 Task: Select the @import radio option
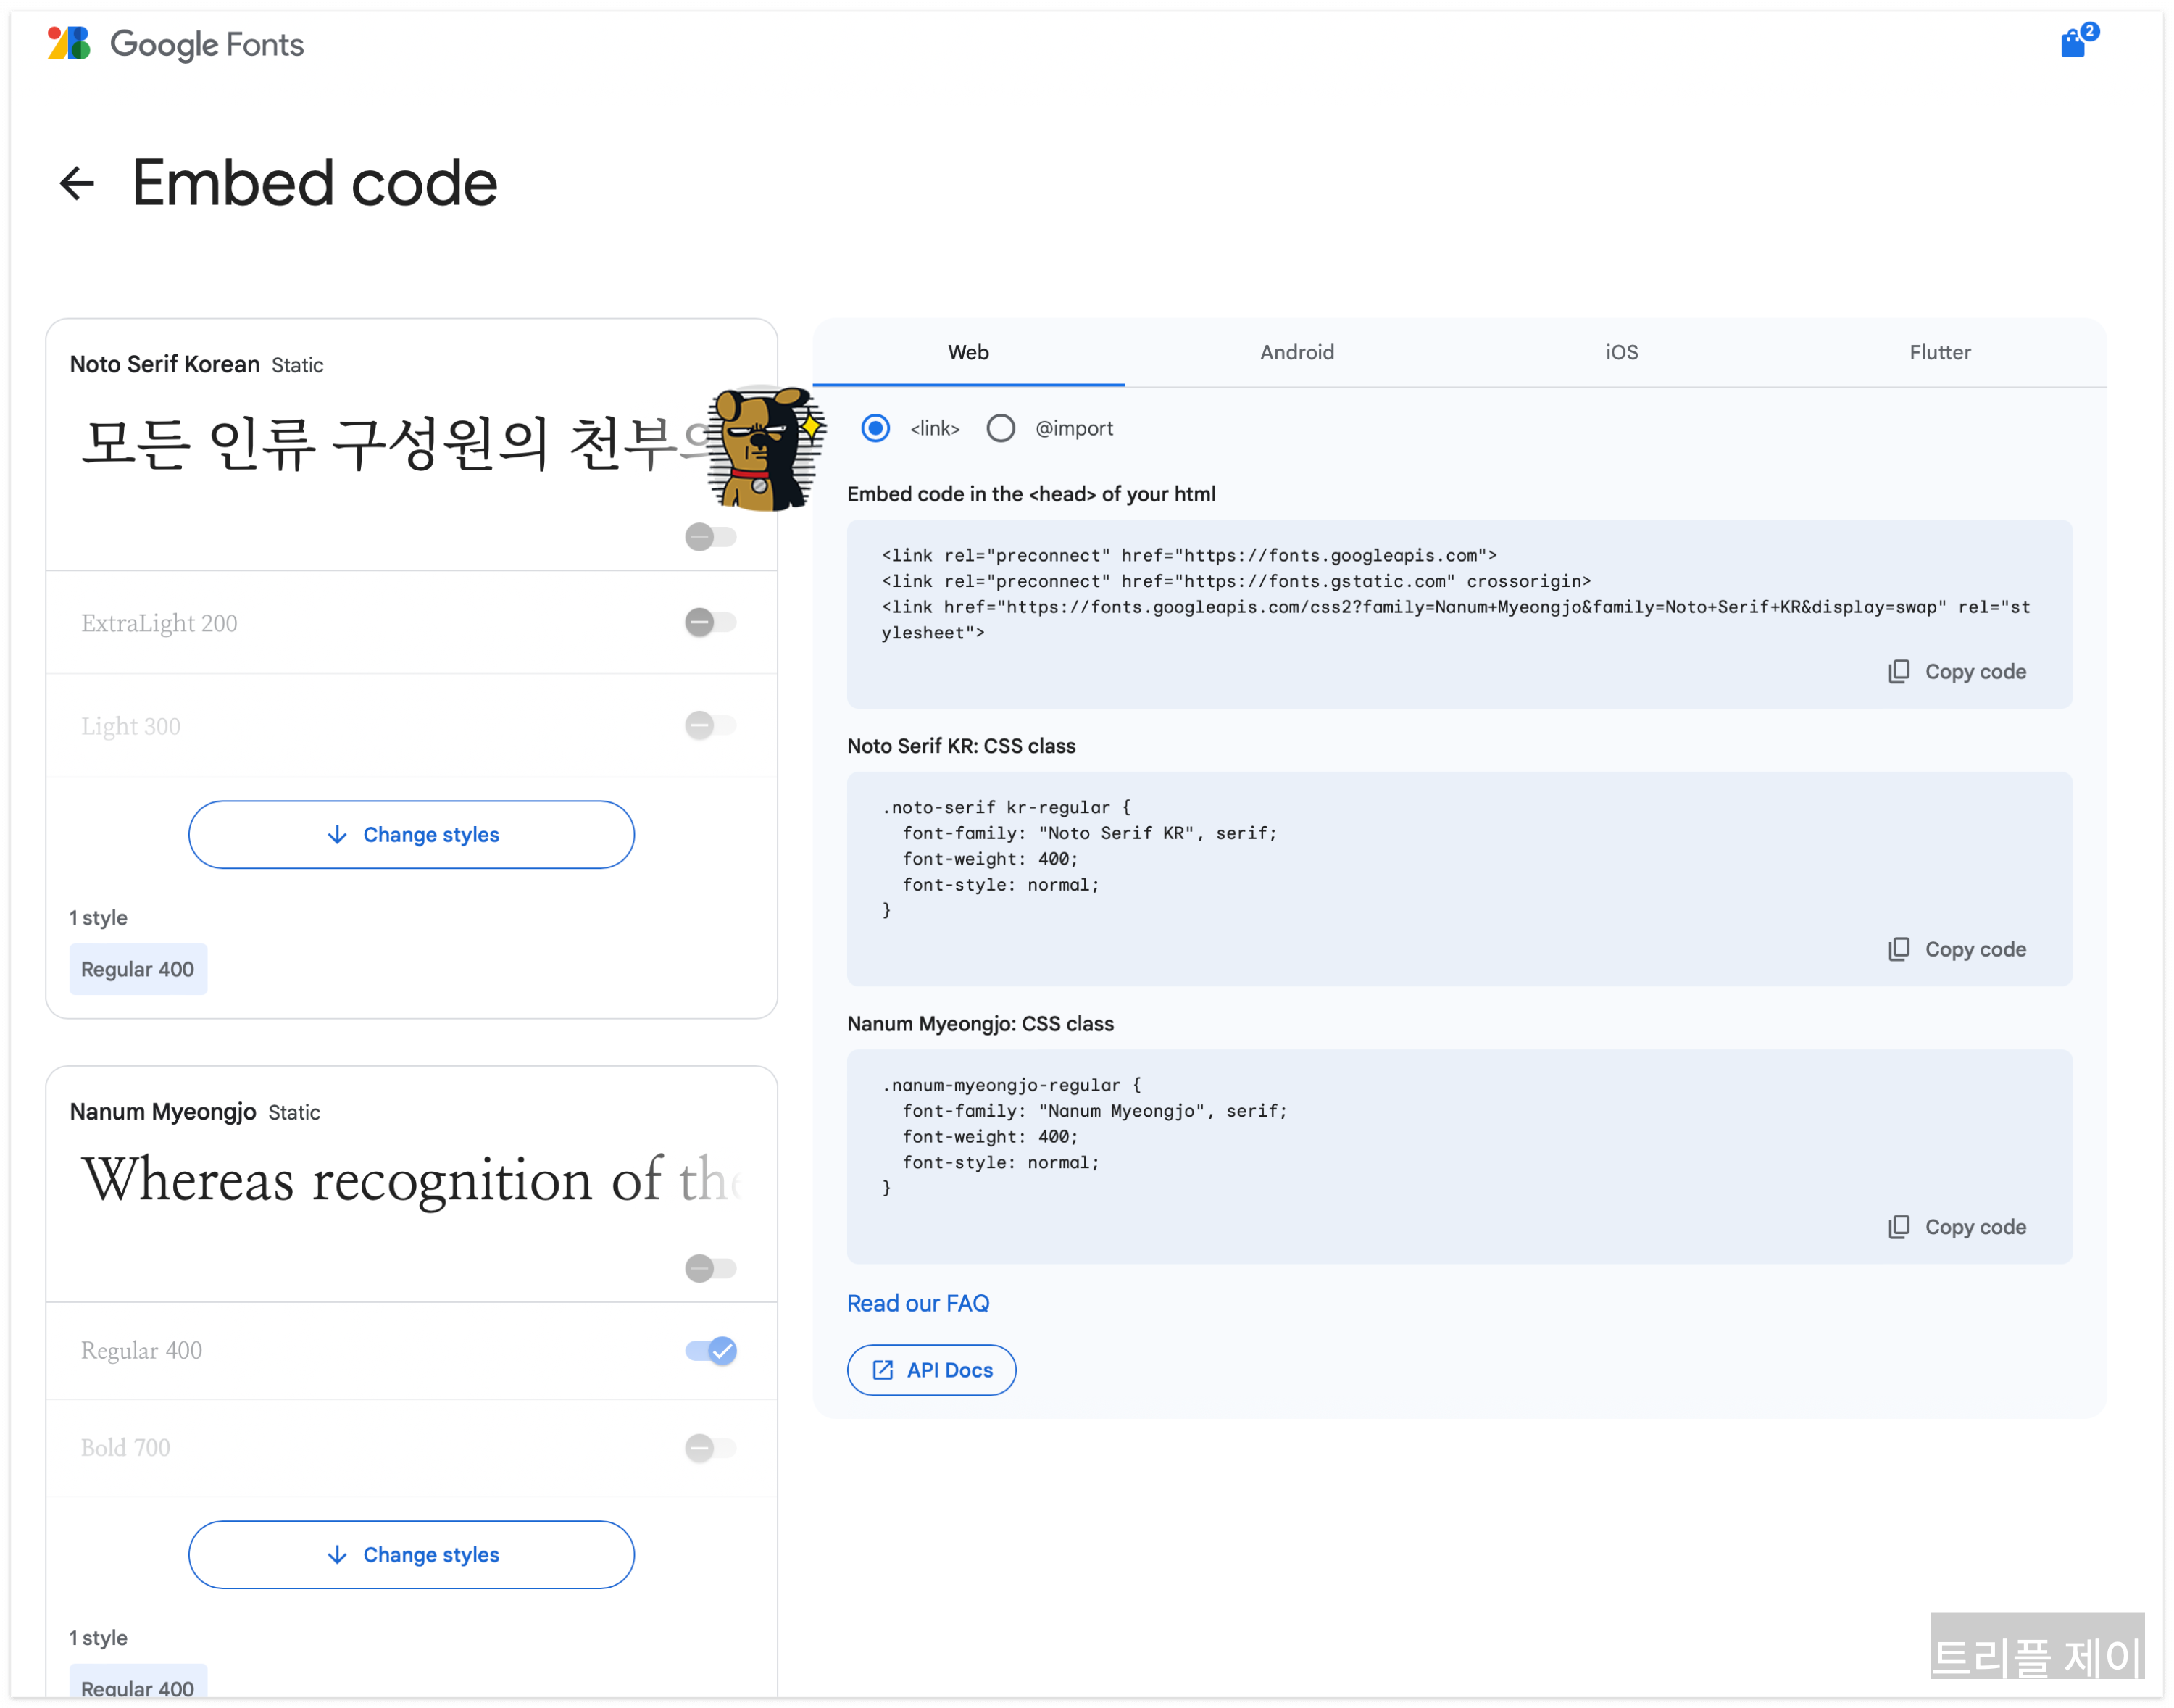(1000, 428)
